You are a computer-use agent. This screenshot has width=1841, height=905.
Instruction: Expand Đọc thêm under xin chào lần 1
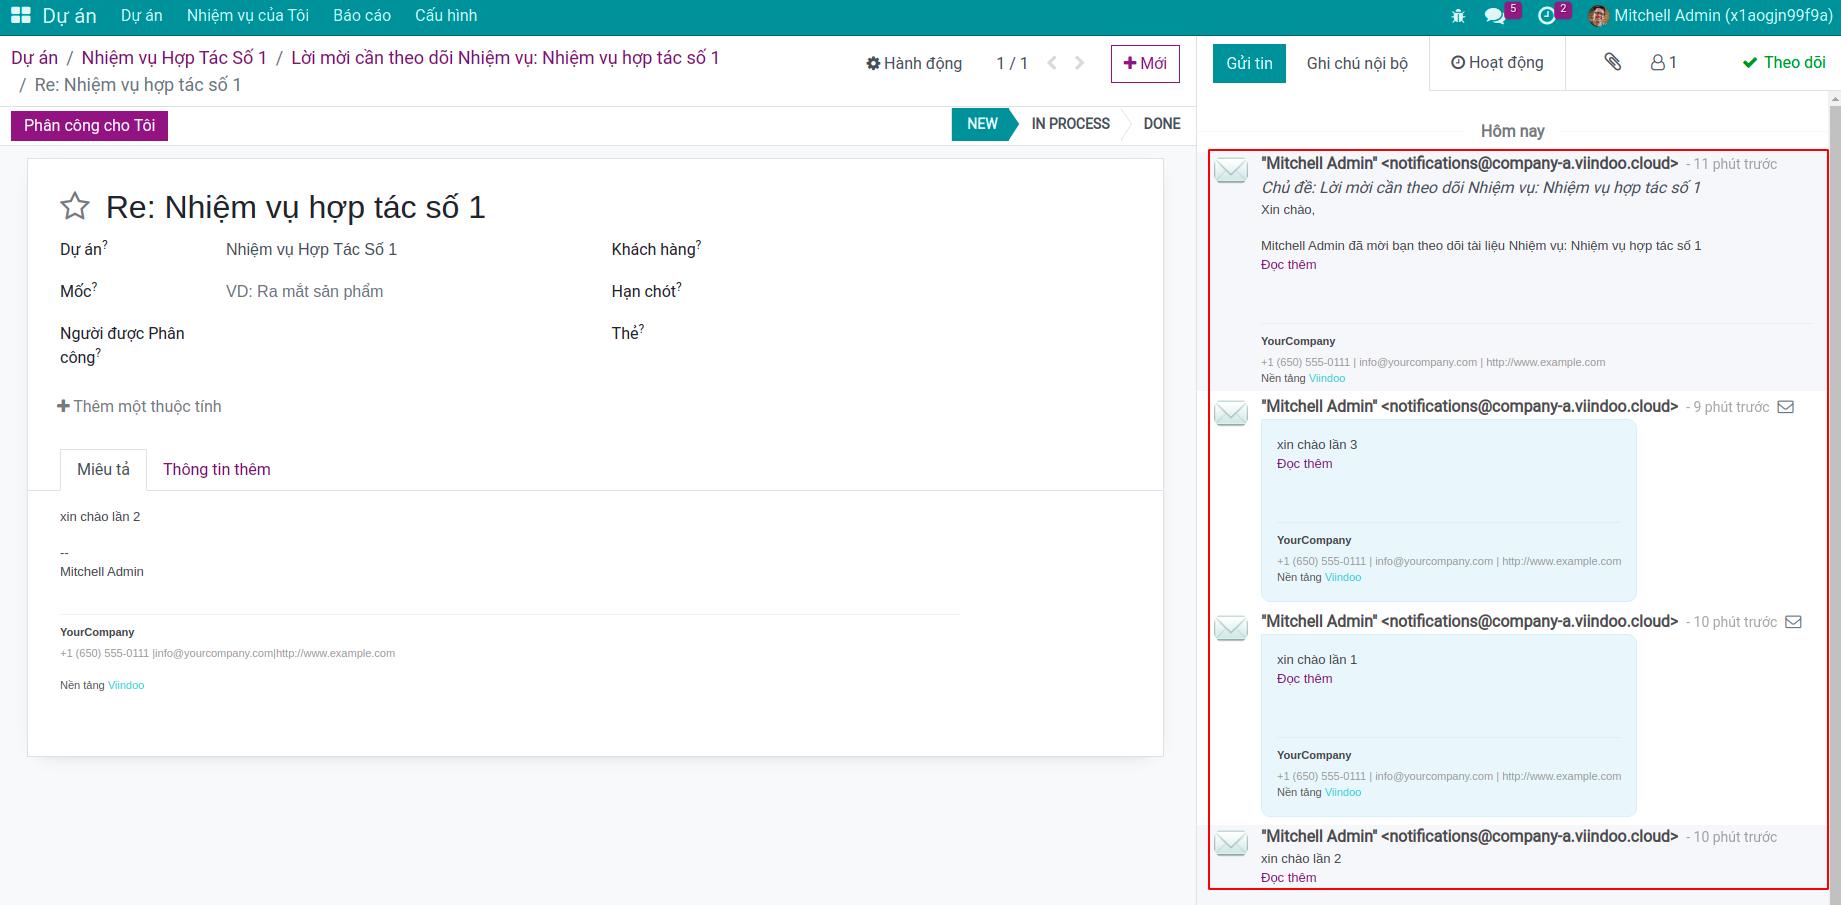click(1304, 679)
